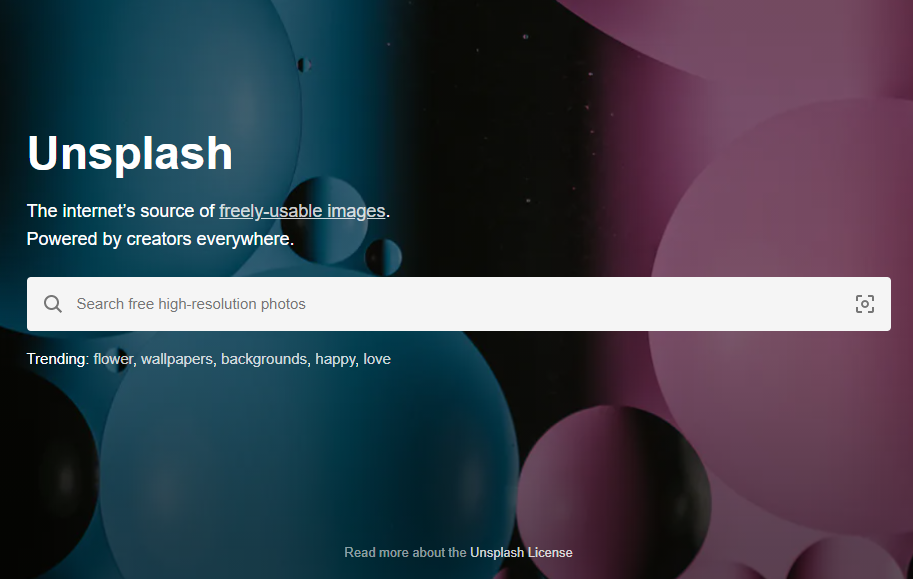Image resolution: width=913 pixels, height=579 pixels.
Task: Click the word 'creators' in the tagline
Action: (158, 239)
